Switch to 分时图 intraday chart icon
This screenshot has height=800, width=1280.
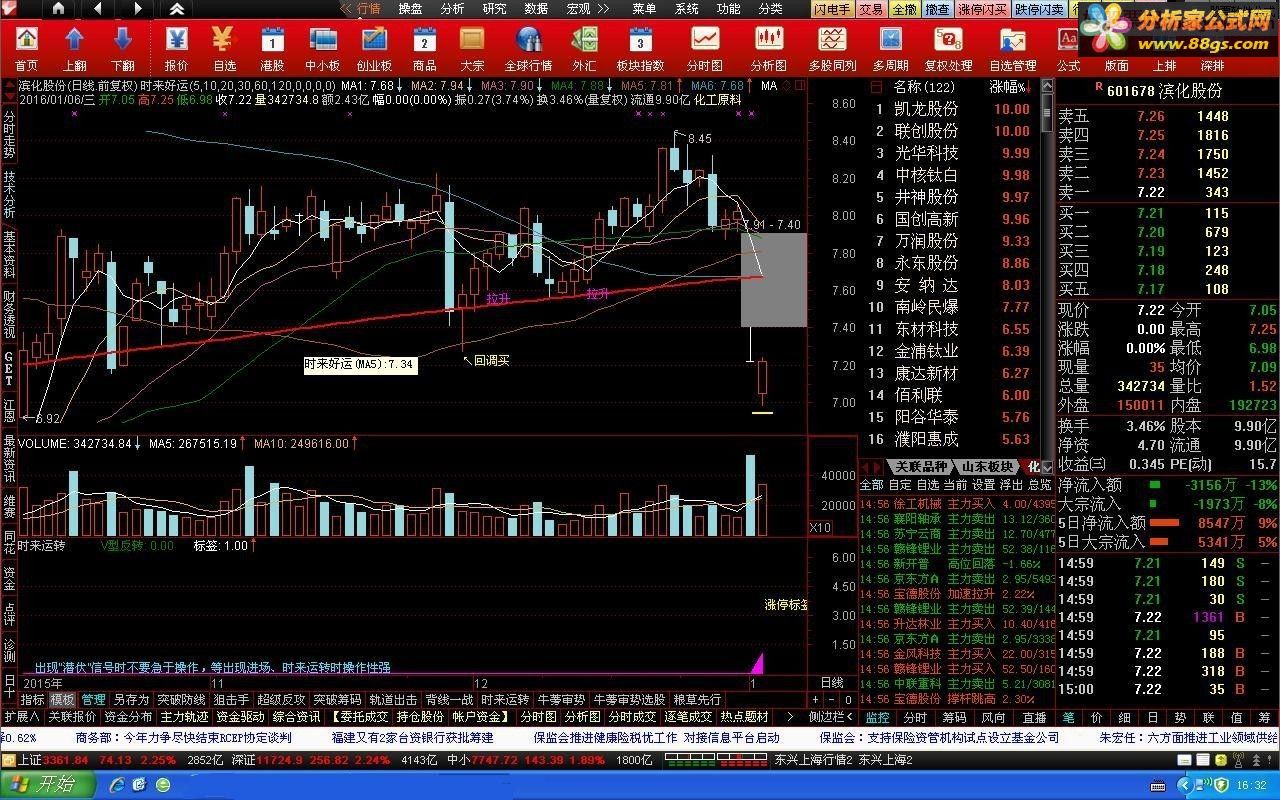tap(705, 48)
